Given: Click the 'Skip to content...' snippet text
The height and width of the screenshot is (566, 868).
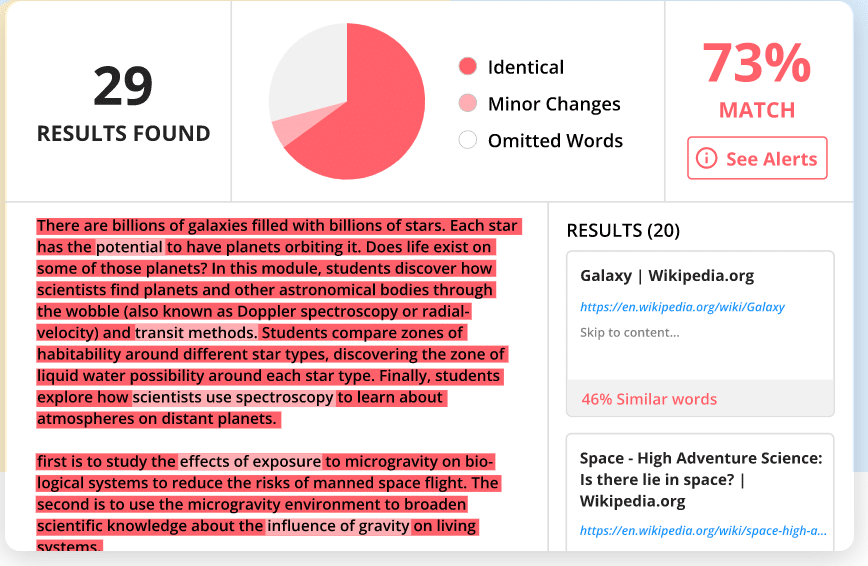Looking at the screenshot, I should tap(629, 332).
